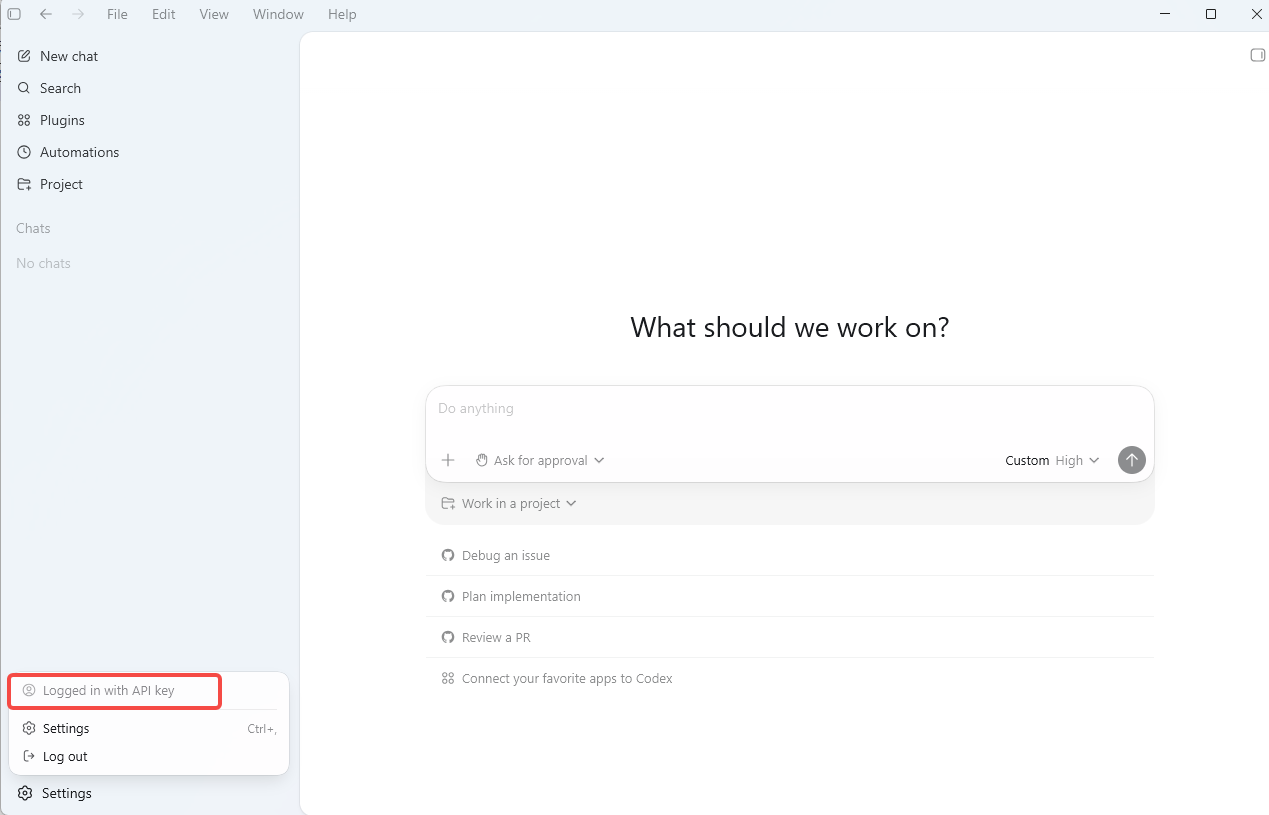Open the Window menu

[x=278, y=14]
